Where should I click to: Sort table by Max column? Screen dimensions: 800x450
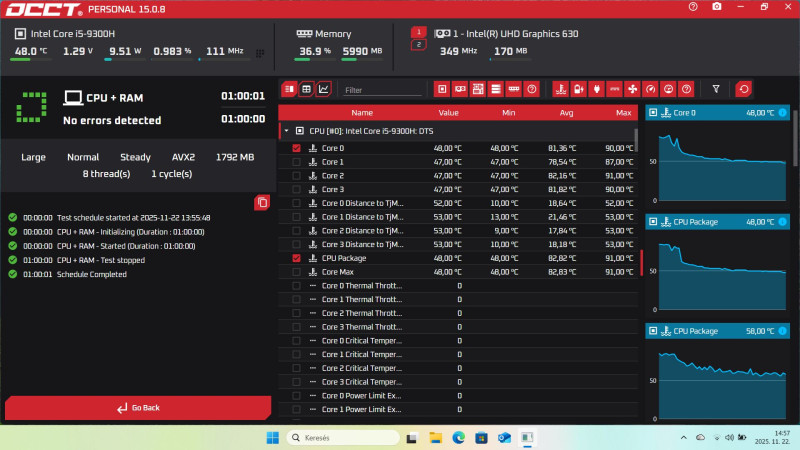[x=623, y=113]
